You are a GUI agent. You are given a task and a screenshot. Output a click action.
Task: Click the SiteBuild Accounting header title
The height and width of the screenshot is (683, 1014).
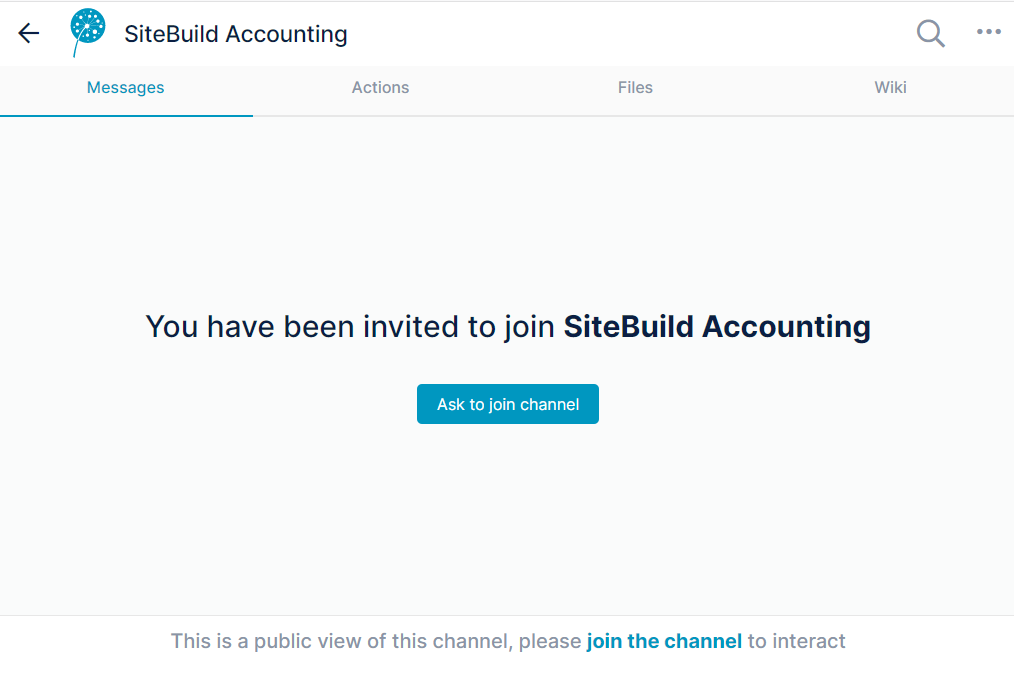(x=235, y=34)
